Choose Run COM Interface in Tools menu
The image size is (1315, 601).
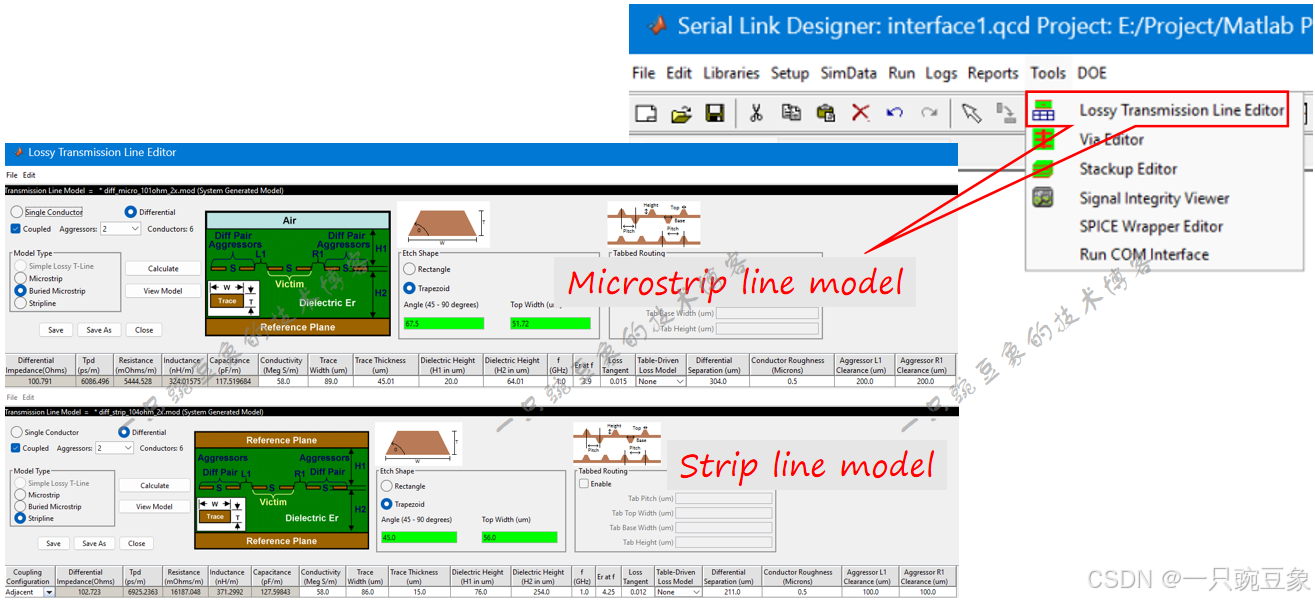click(x=1144, y=254)
